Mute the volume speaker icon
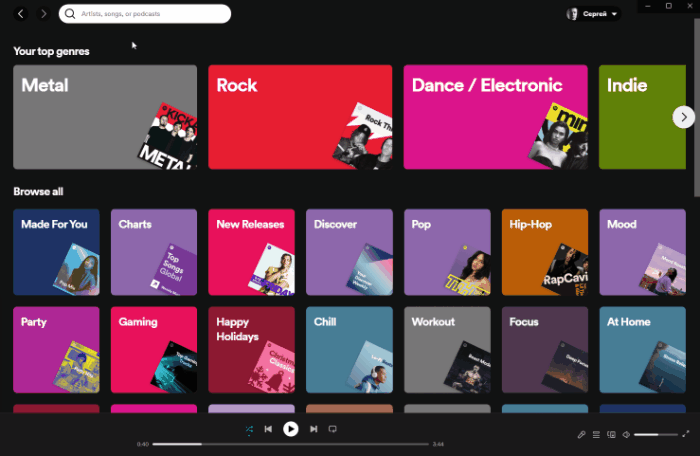Image resolution: width=700 pixels, height=456 pixels. coord(626,435)
